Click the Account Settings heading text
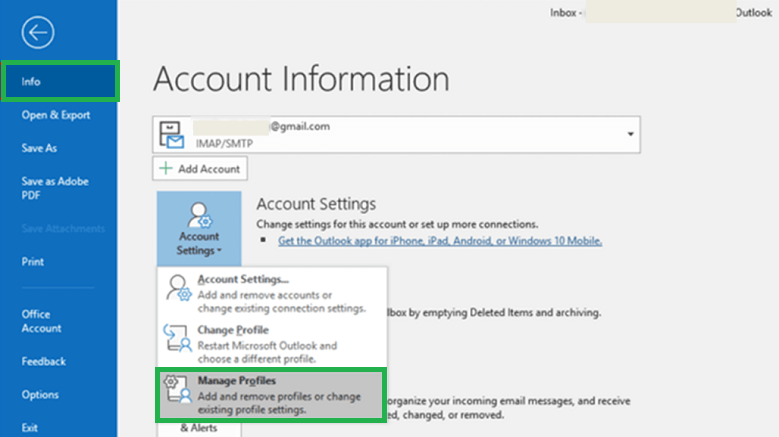The image size is (779, 437). [x=316, y=204]
